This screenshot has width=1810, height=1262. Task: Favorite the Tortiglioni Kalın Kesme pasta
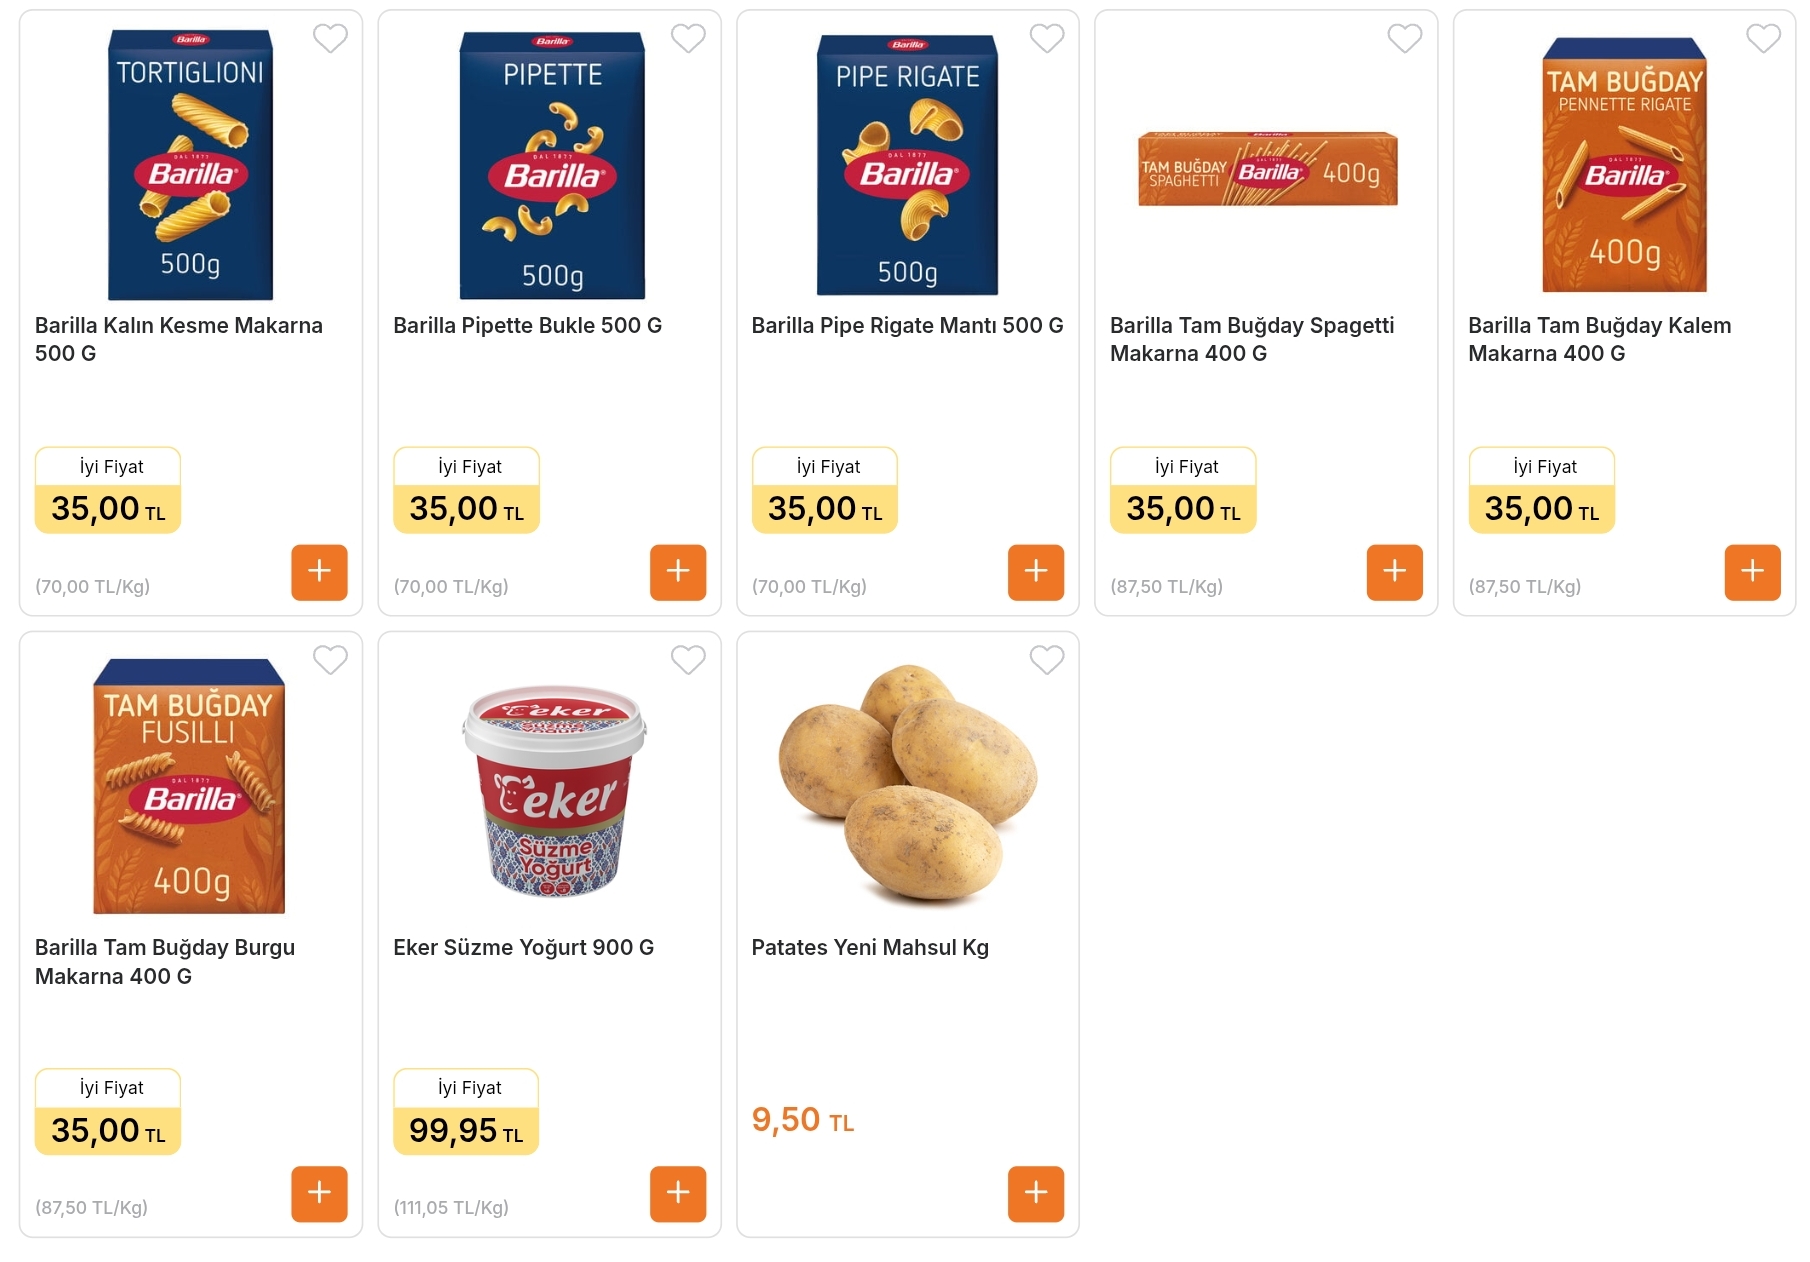(x=330, y=38)
